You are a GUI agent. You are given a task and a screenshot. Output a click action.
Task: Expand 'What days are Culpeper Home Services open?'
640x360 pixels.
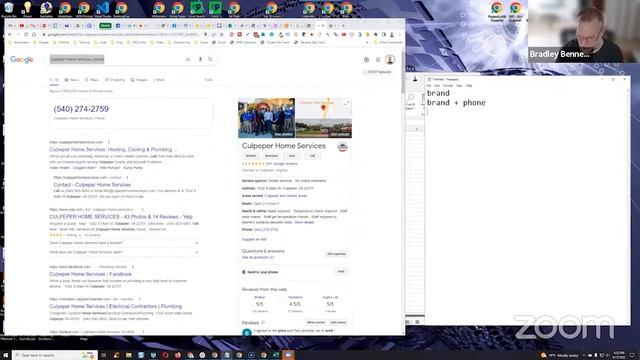pyautogui.click(x=124, y=252)
